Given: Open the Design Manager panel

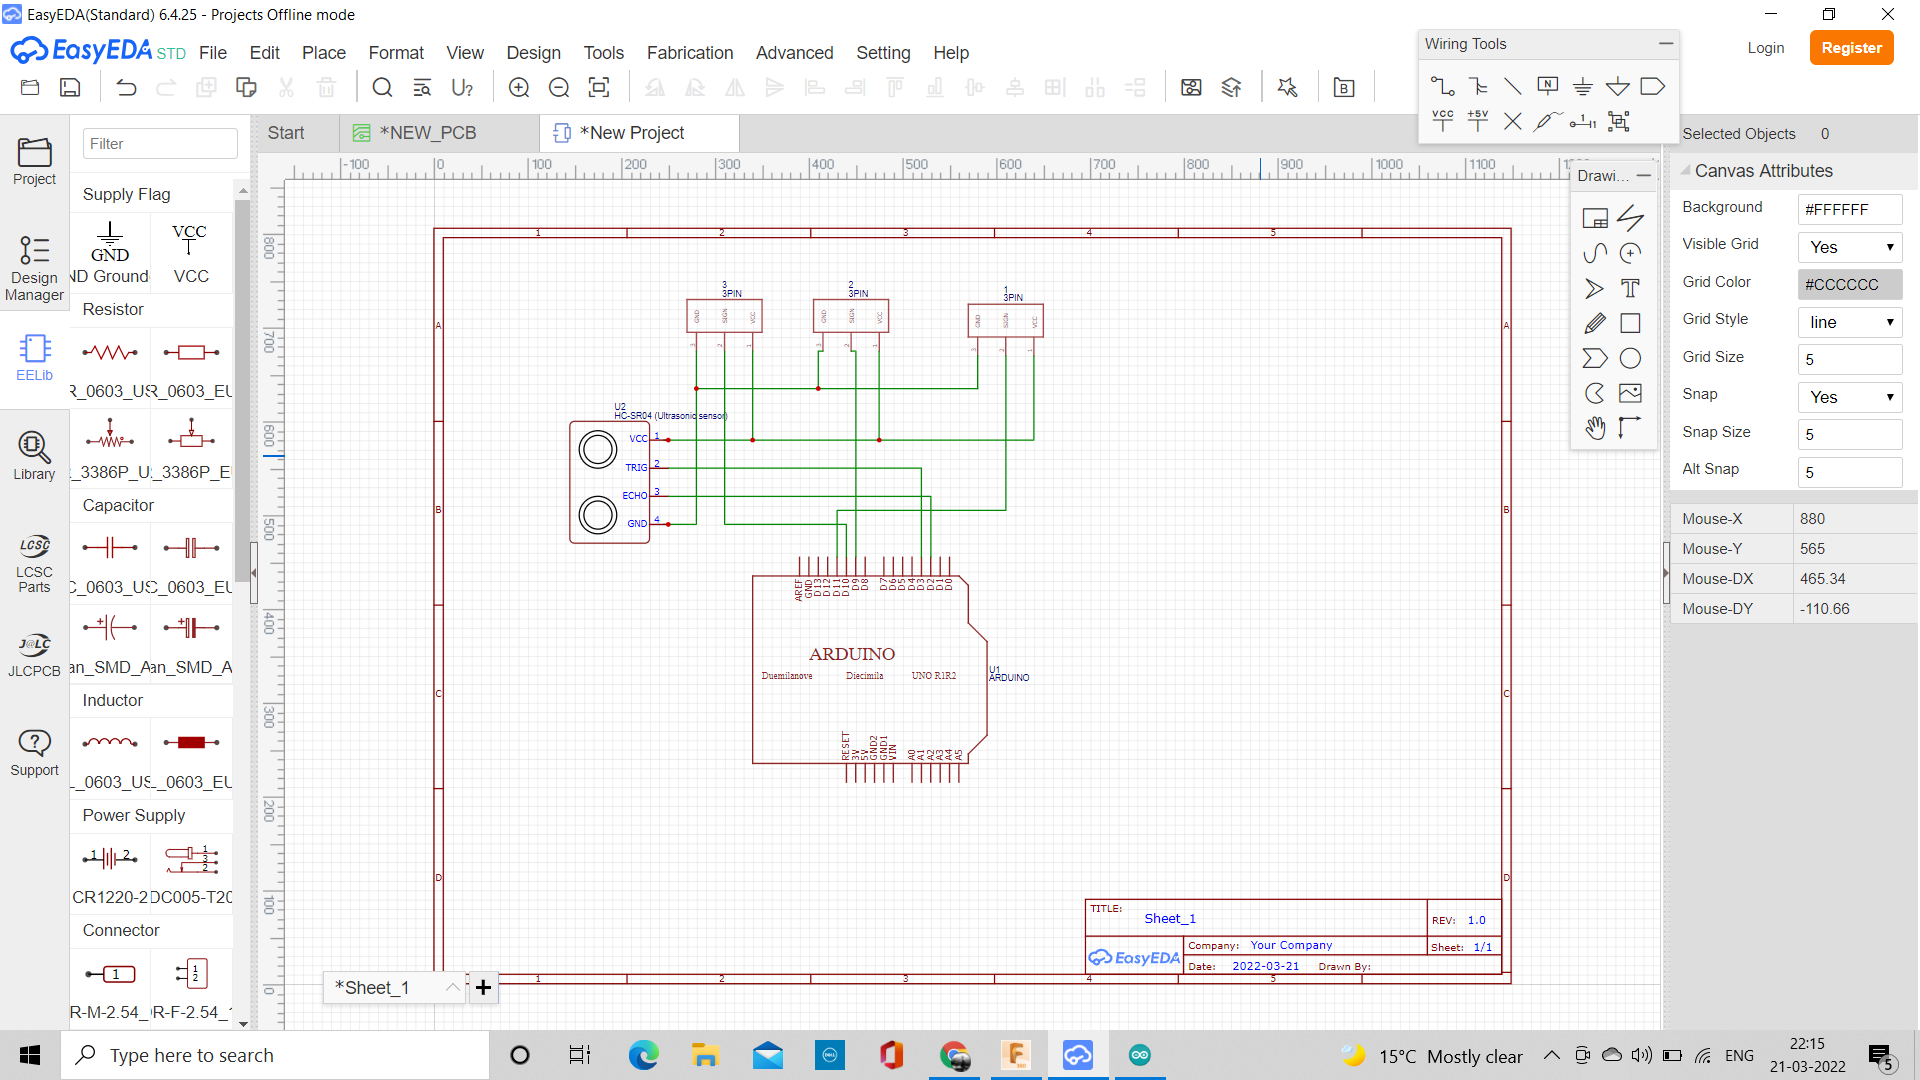Looking at the screenshot, I should tap(34, 265).
